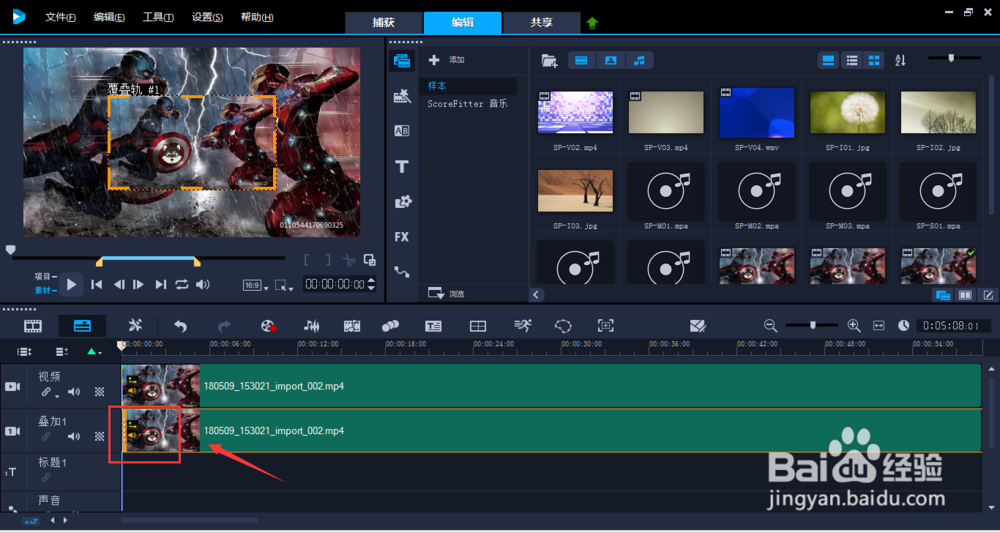Open the Sound Mixer
Screen dimensions: 1000x533
coord(311,326)
